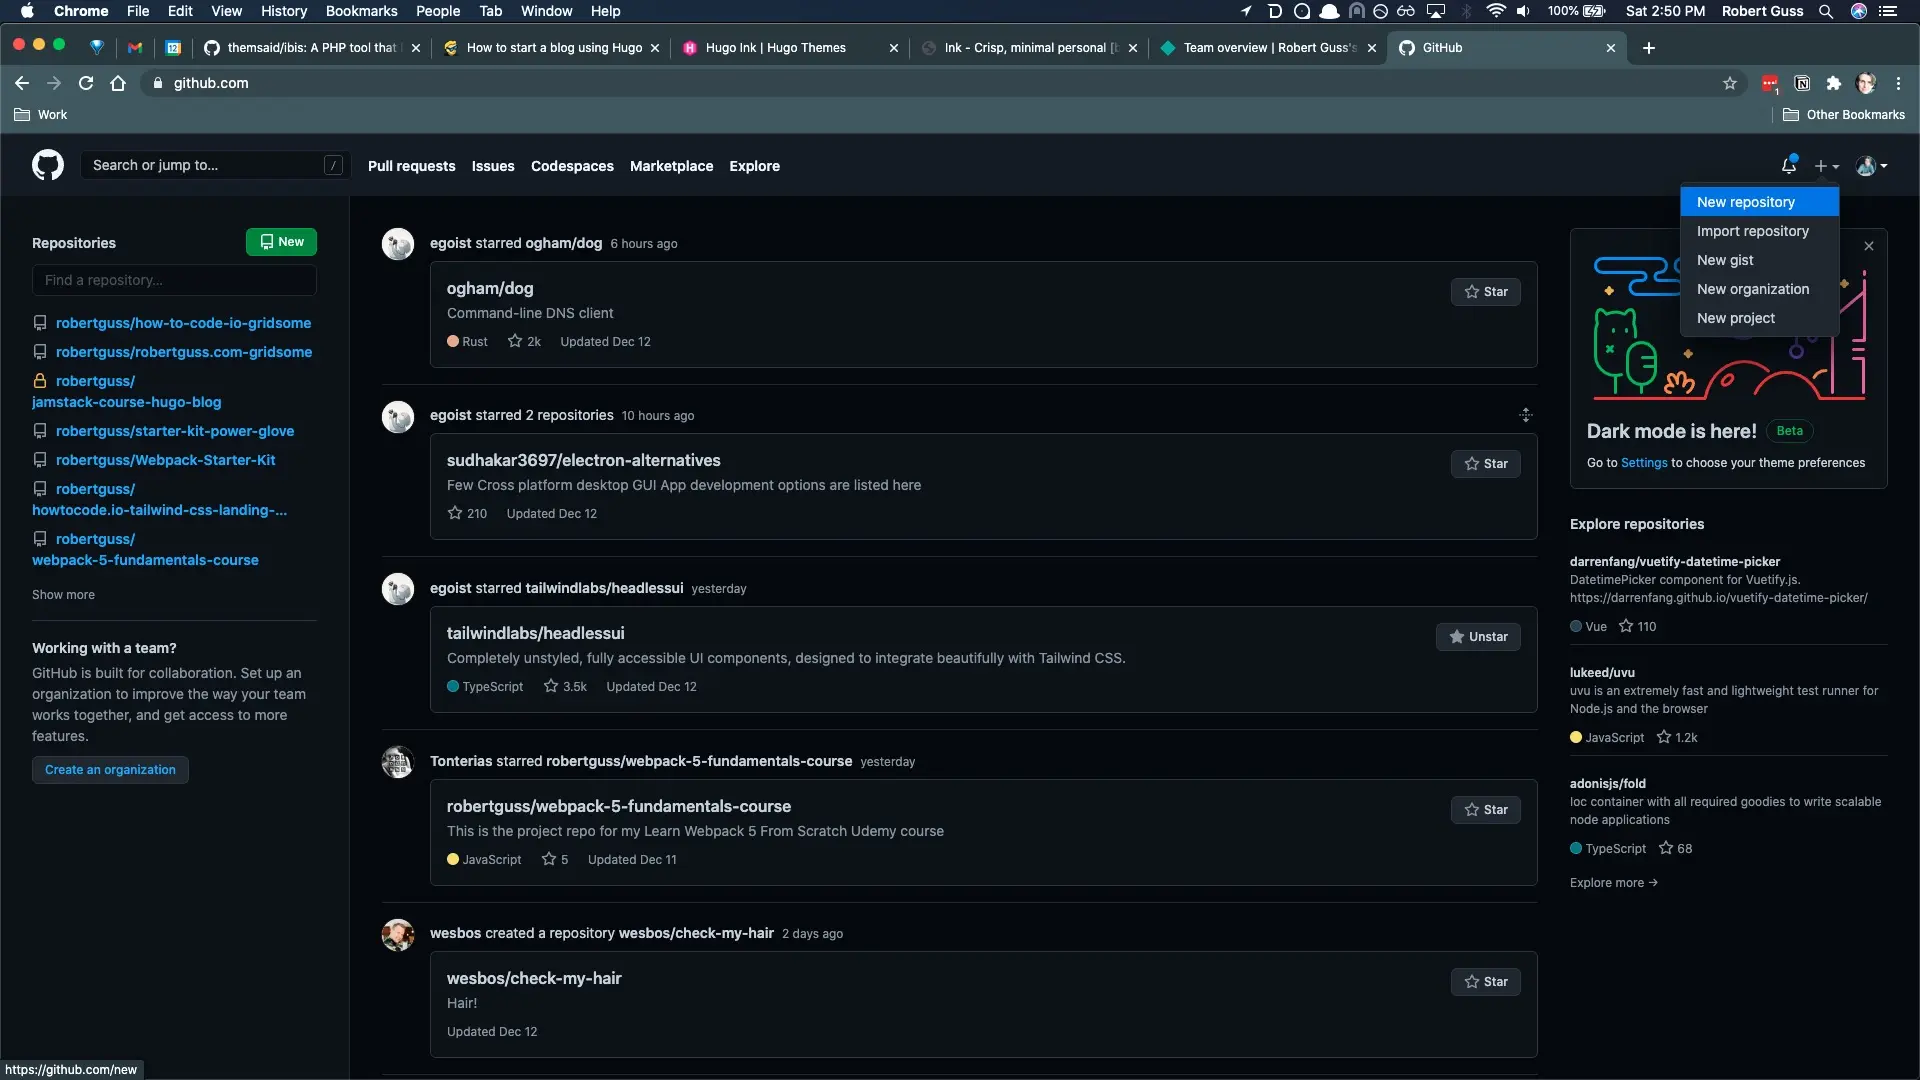Click the plus create-new dropdown
This screenshot has width=1920, height=1080.
click(1827, 166)
